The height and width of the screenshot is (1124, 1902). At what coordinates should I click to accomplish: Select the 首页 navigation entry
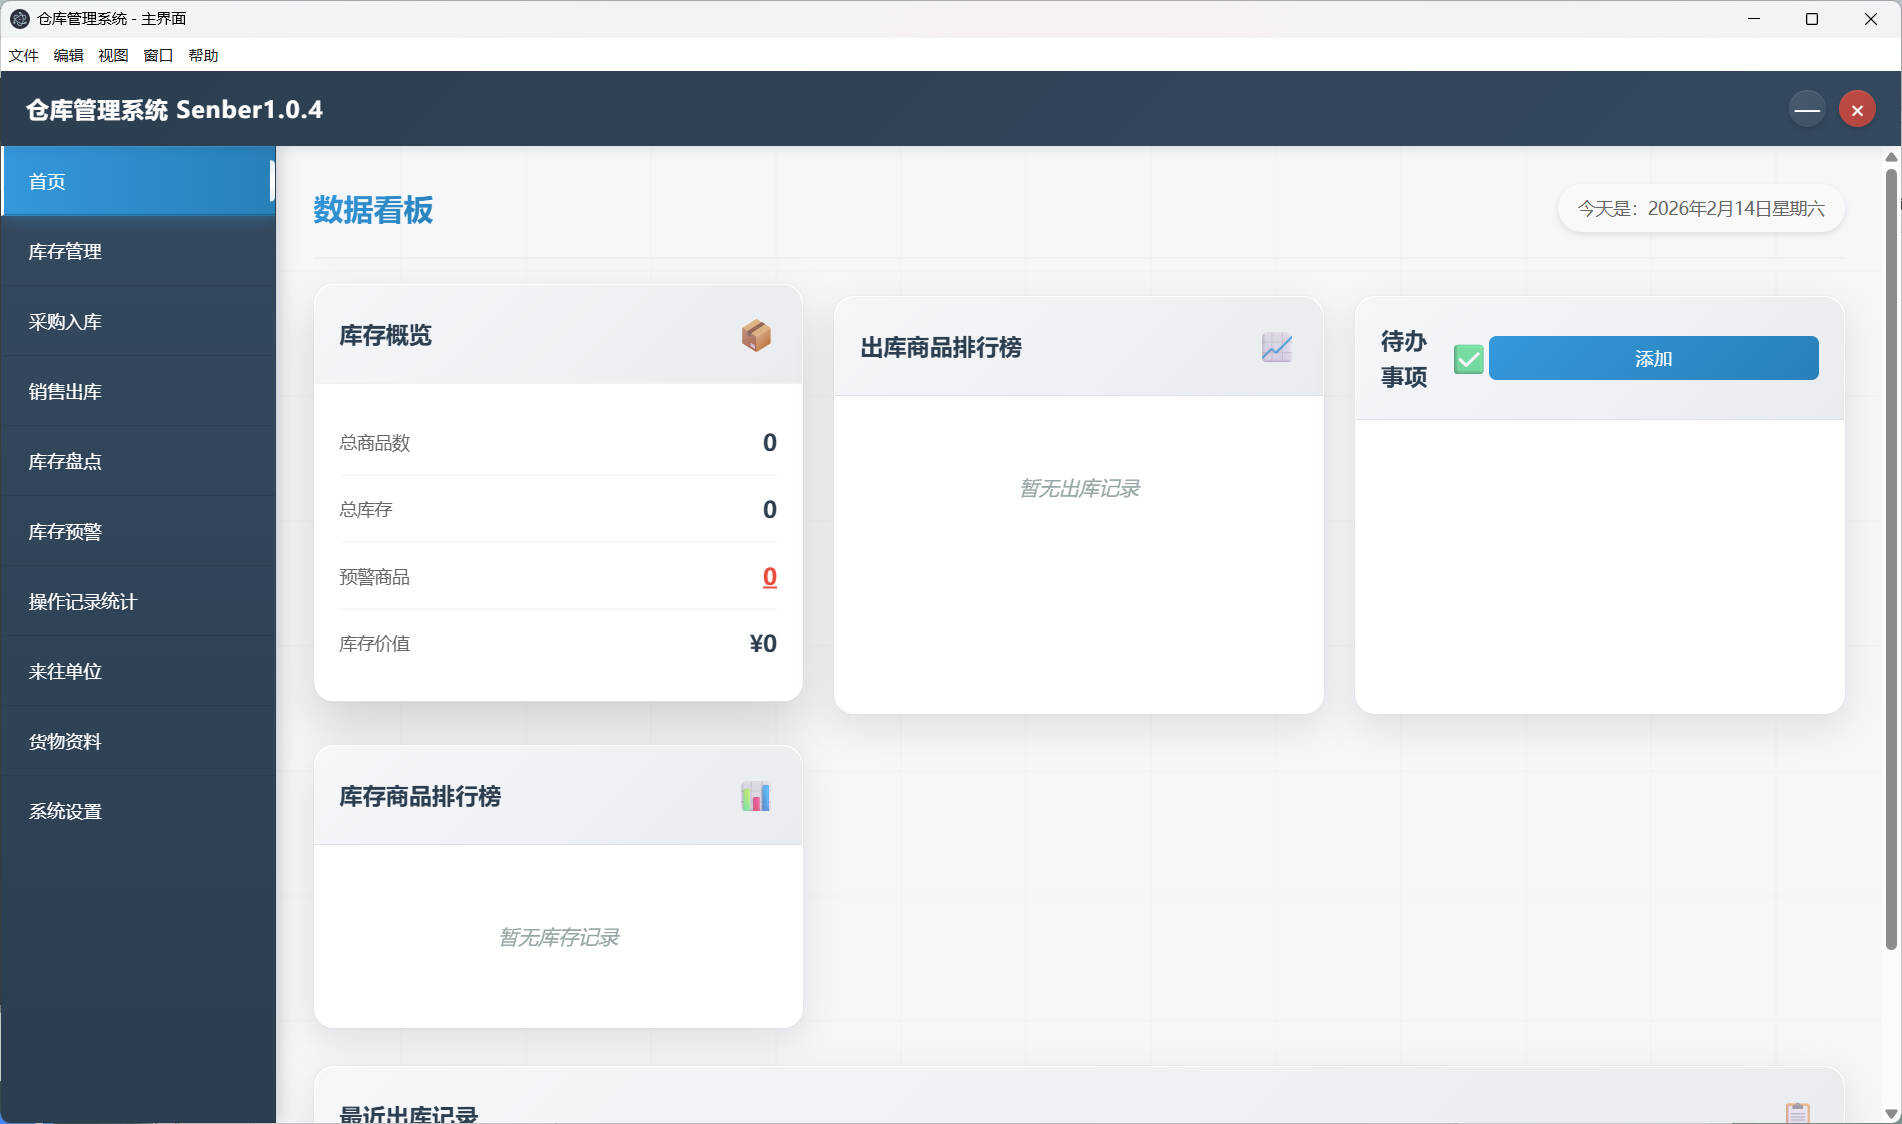point(46,181)
